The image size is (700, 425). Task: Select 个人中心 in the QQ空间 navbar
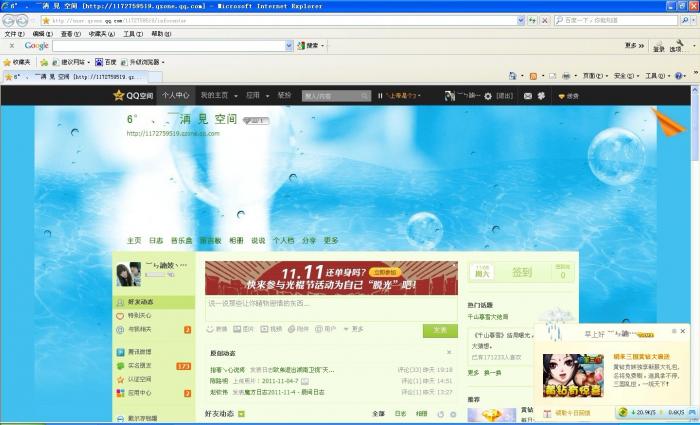(175, 95)
